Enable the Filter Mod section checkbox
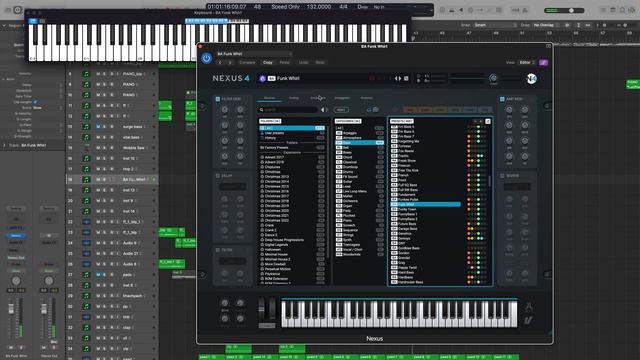Viewport: 640px width, 360px height. coord(218,99)
